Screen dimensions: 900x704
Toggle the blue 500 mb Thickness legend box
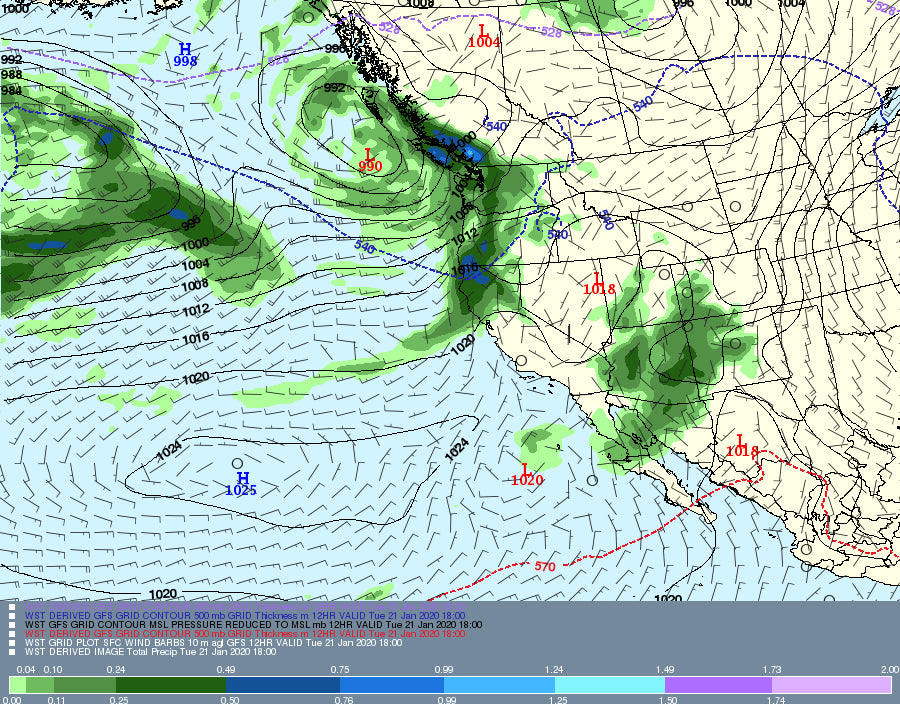pyautogui.click(x=13, y=614)
